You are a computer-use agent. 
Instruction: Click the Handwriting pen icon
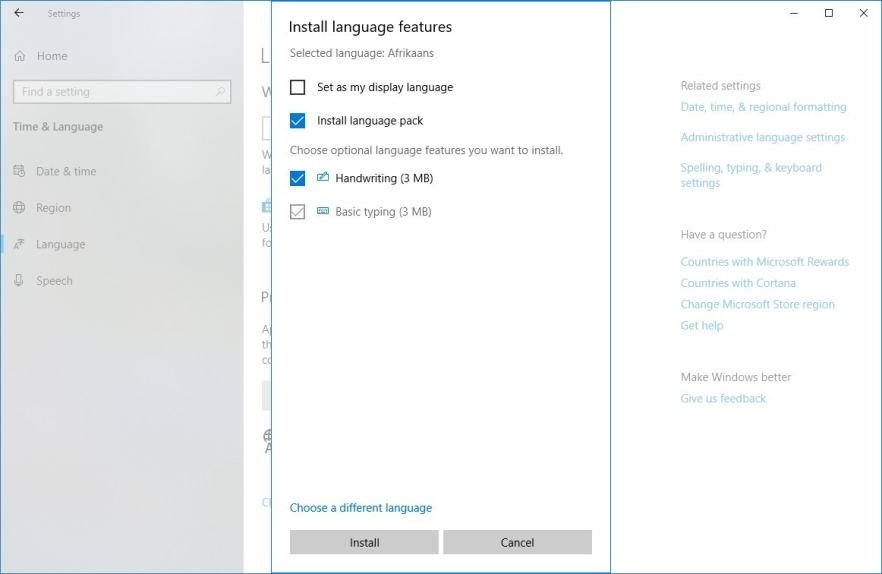tap(322, 178)
